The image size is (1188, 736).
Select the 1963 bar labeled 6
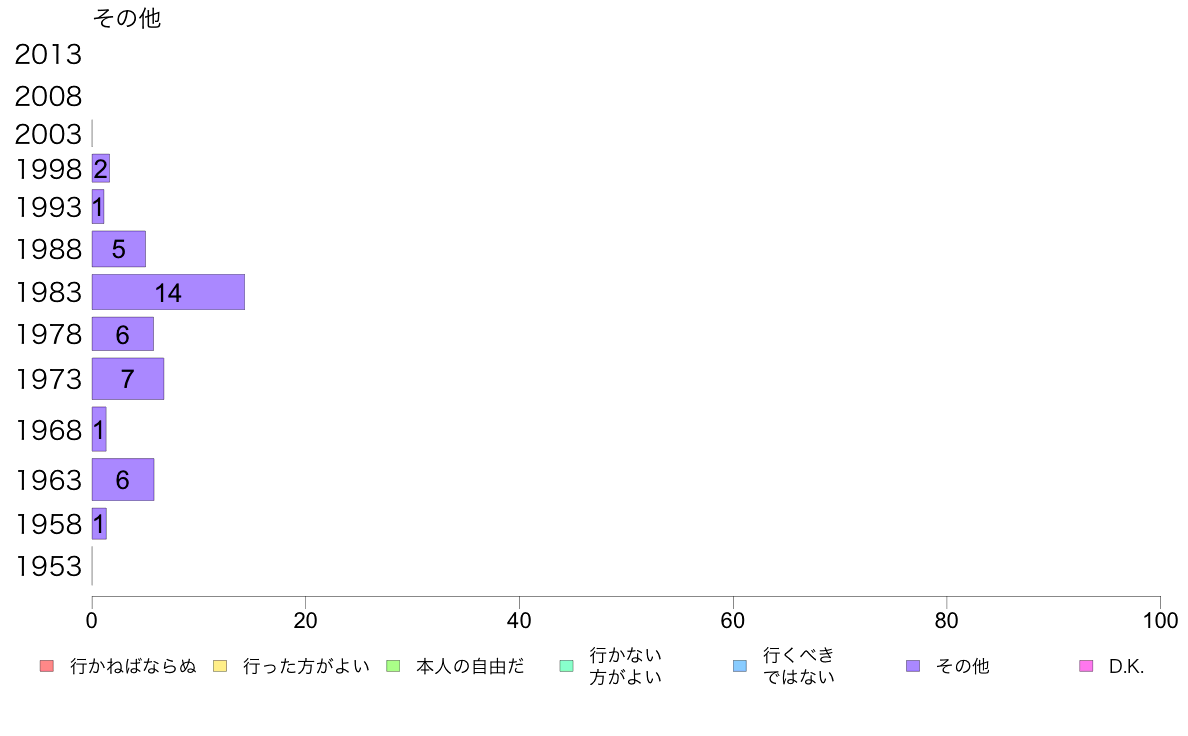coord(123,479)
